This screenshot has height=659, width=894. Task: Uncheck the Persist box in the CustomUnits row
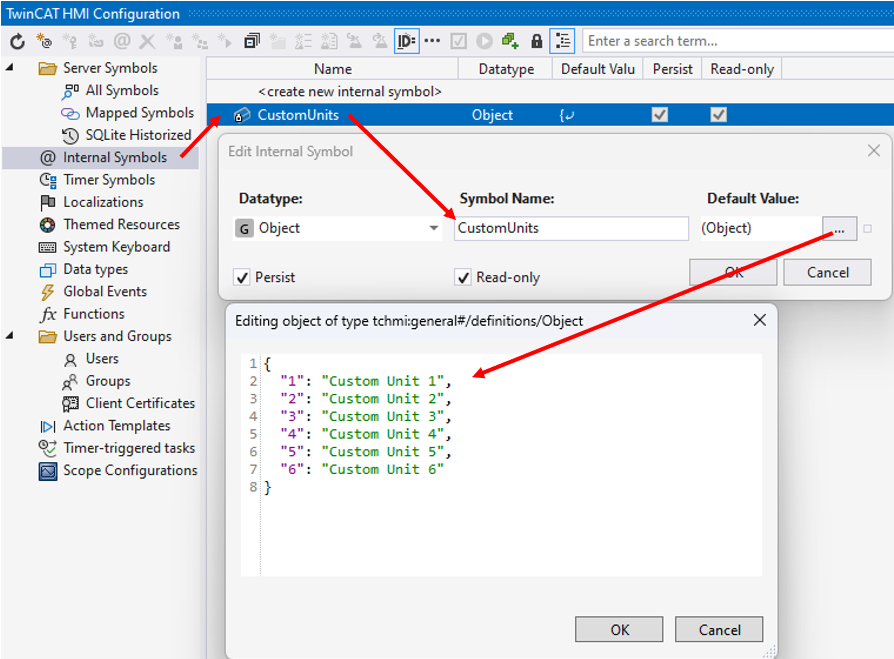pyautogui.click(x=660, y=115)
